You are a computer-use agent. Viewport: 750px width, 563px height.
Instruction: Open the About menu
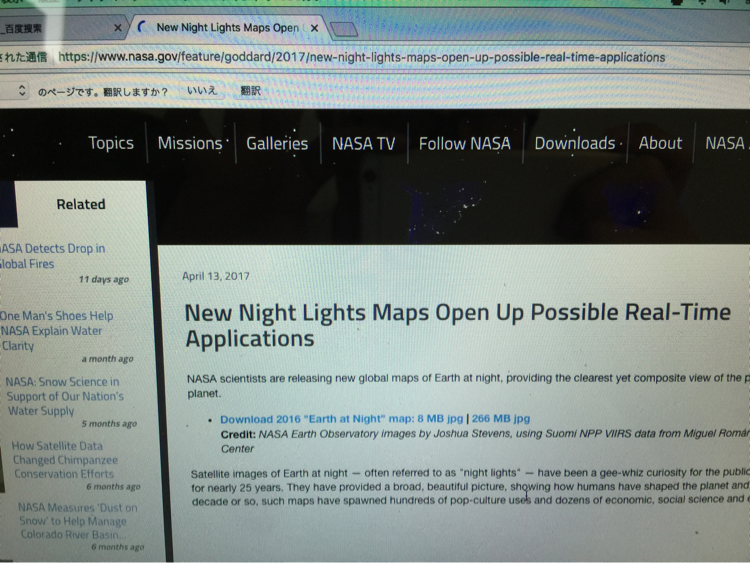[x=660, y=143]
